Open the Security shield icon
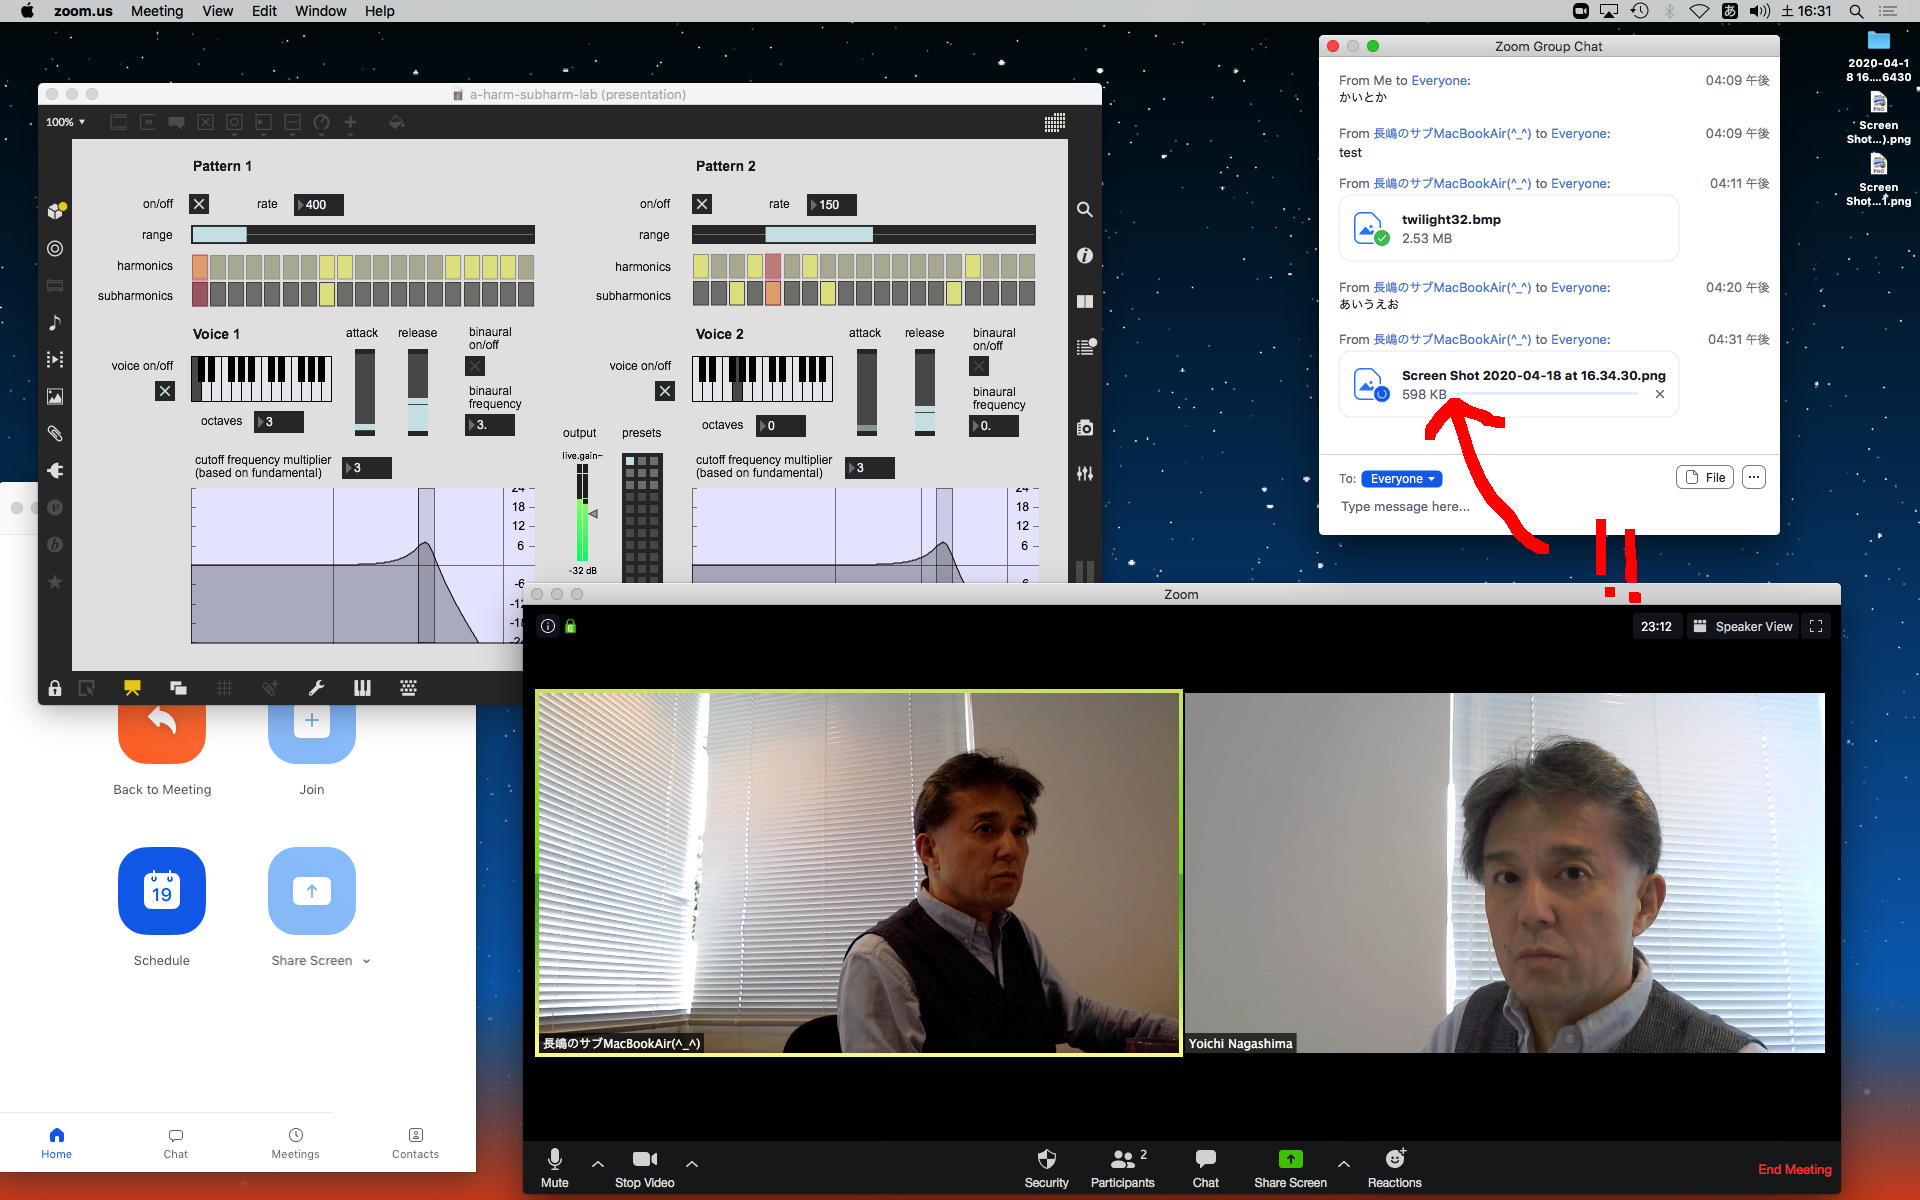1920x1200 pixels. 1046,1159
